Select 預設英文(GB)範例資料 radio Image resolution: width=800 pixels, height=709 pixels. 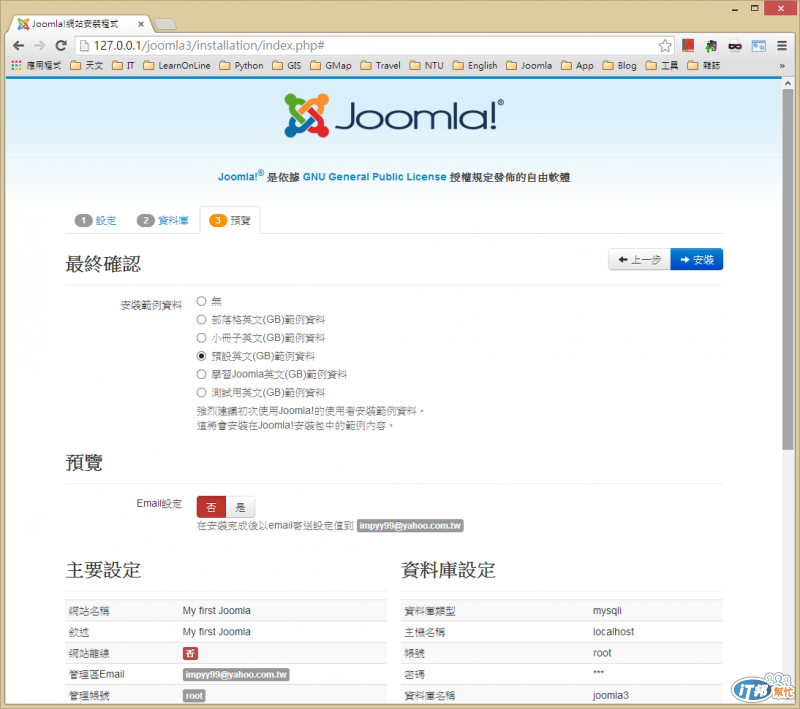pyautogui.click(x=202, y=356)
